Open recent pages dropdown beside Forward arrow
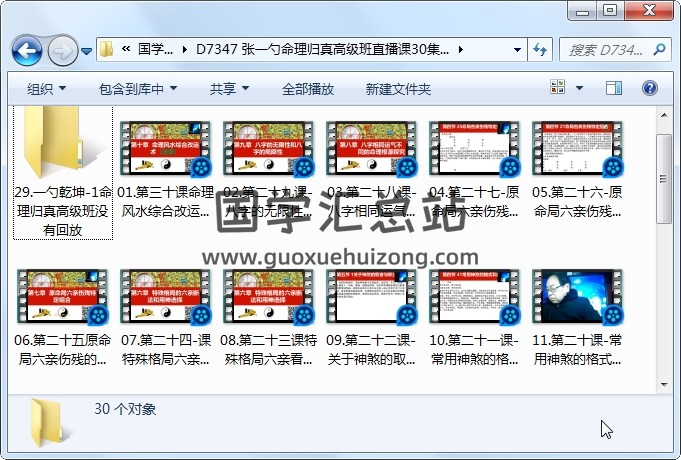The width and height of the screenshot is (681, 460). click(86, 52)
